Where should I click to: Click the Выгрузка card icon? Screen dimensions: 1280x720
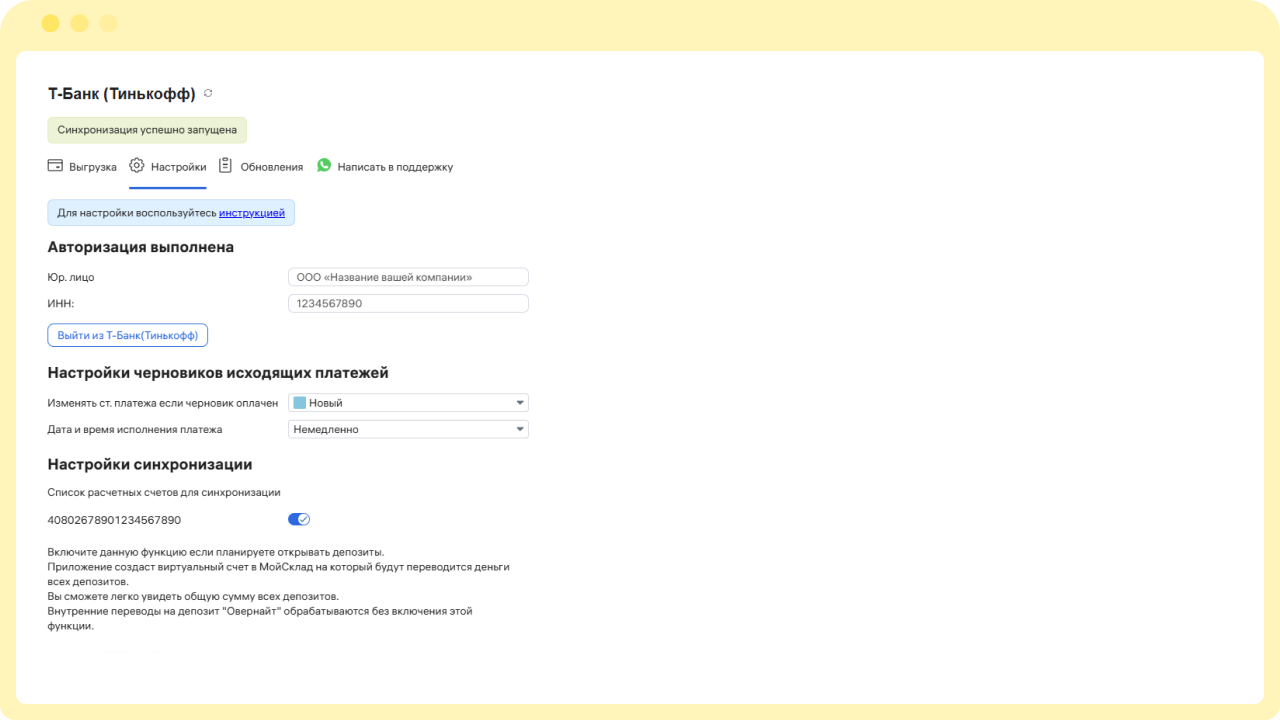[56, 166]
